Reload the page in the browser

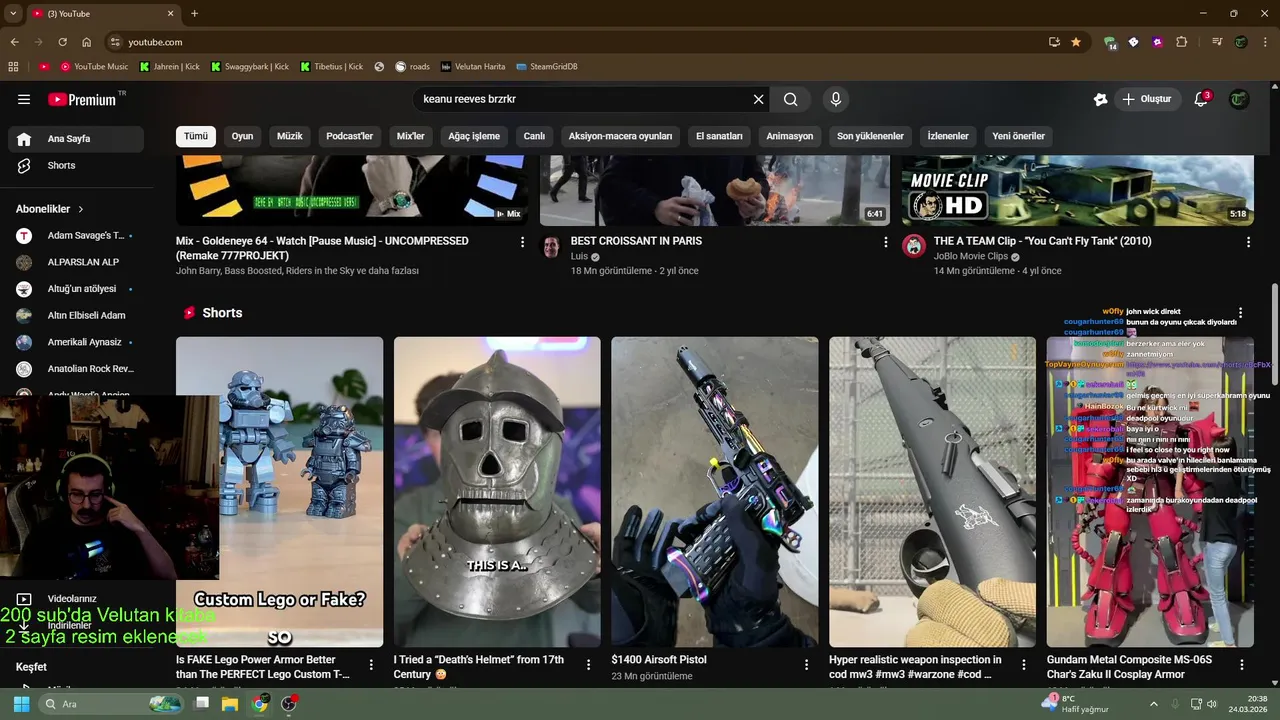point(62,42)
